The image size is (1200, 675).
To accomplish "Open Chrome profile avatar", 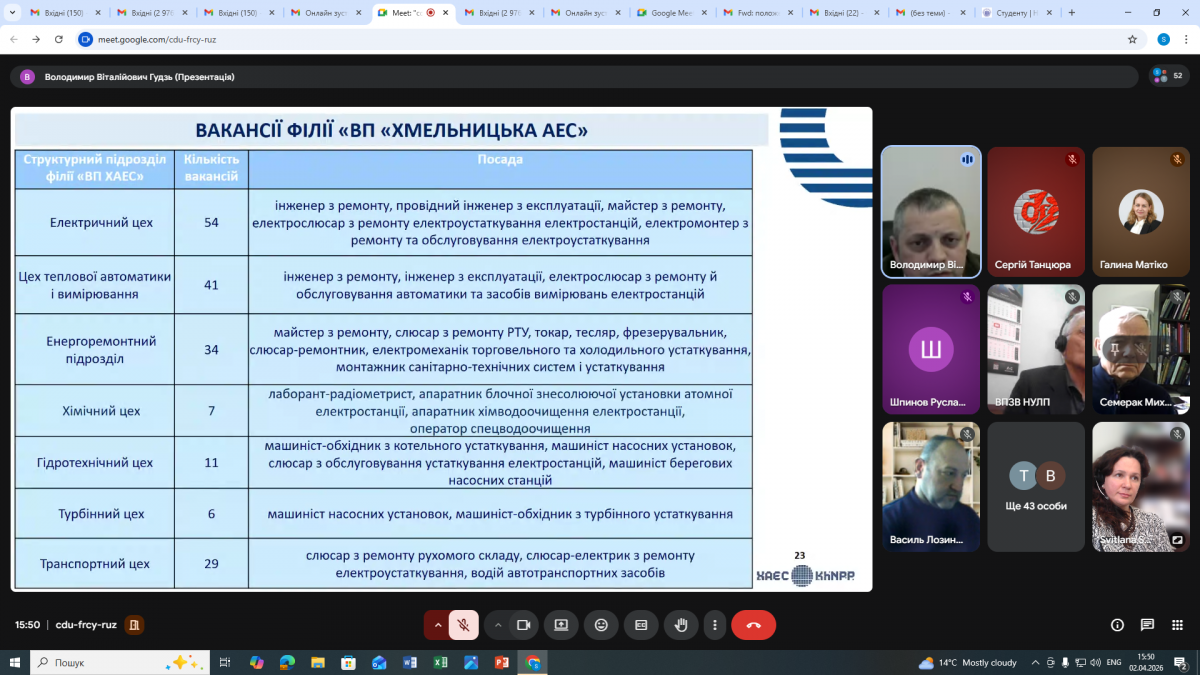I will point(1163,39).
